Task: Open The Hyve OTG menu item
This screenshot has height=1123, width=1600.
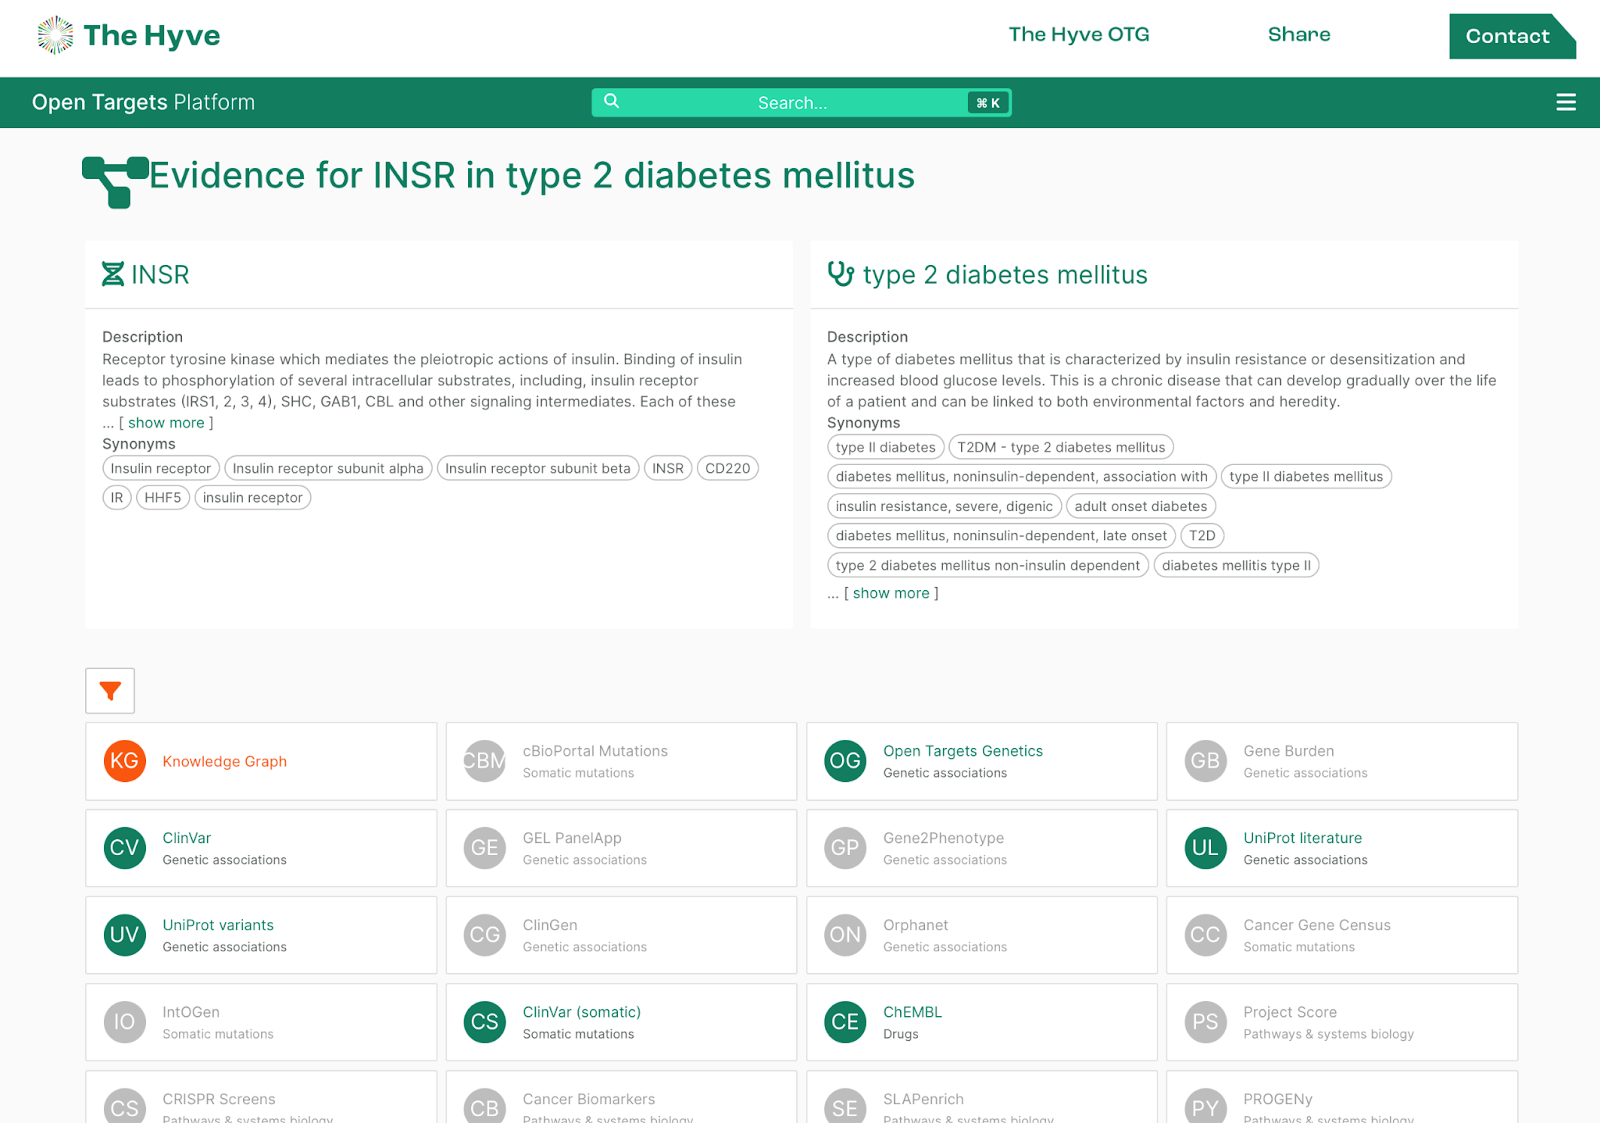Action: [x=1079, y=34]
